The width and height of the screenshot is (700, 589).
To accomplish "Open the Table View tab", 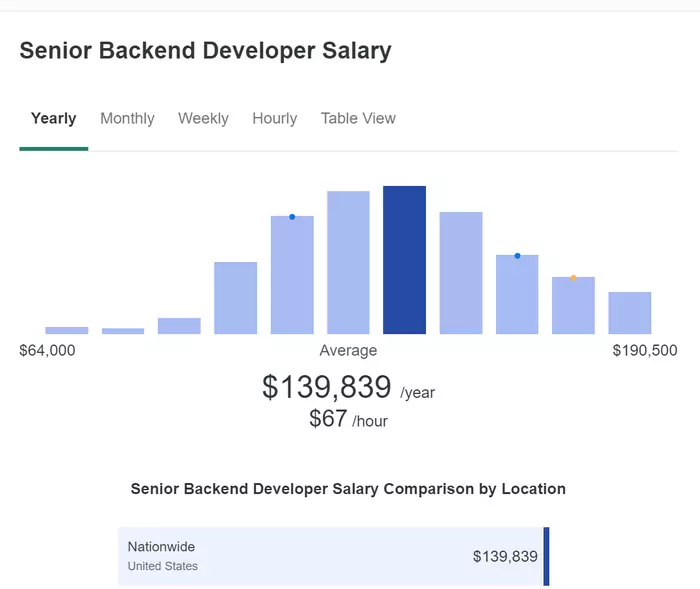I will pos(358,119).
